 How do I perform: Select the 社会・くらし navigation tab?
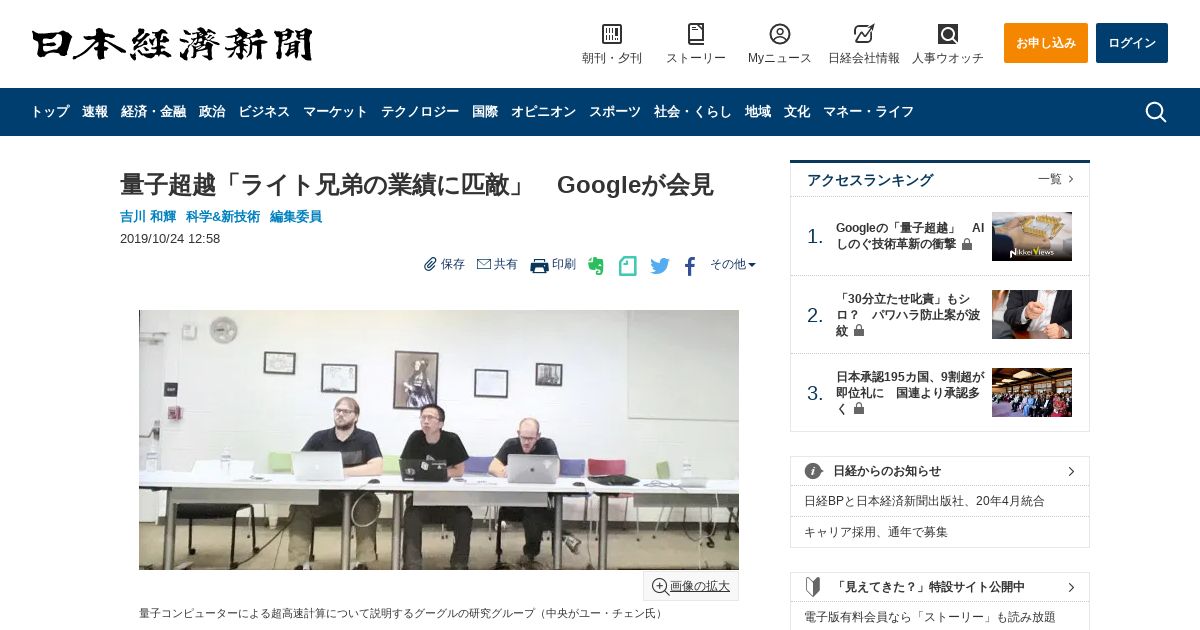click(693, 112)
